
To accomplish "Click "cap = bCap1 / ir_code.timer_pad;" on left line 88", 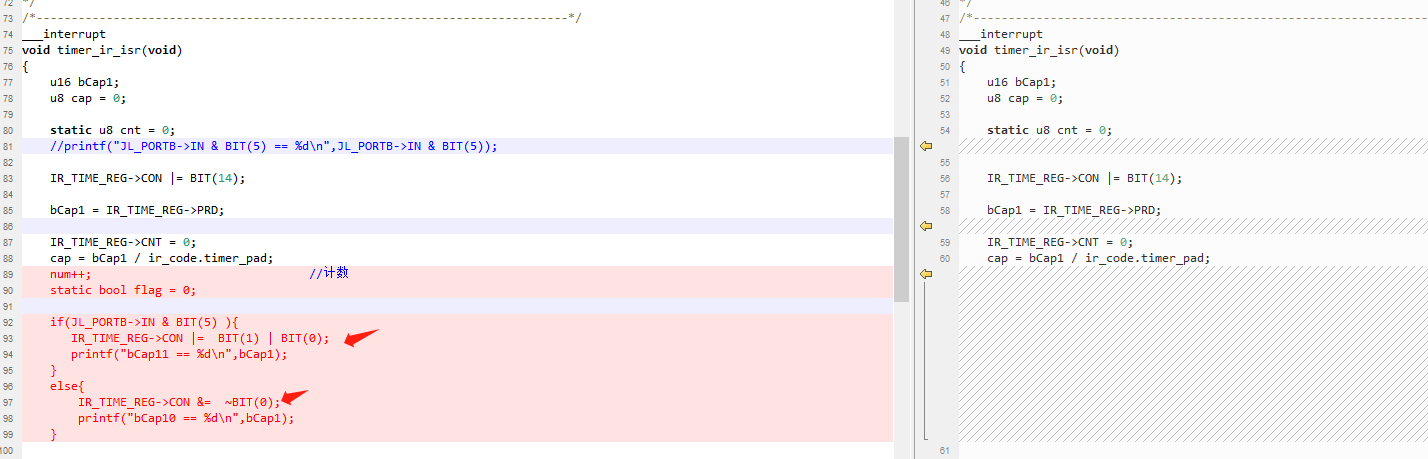I will point(162,258).
